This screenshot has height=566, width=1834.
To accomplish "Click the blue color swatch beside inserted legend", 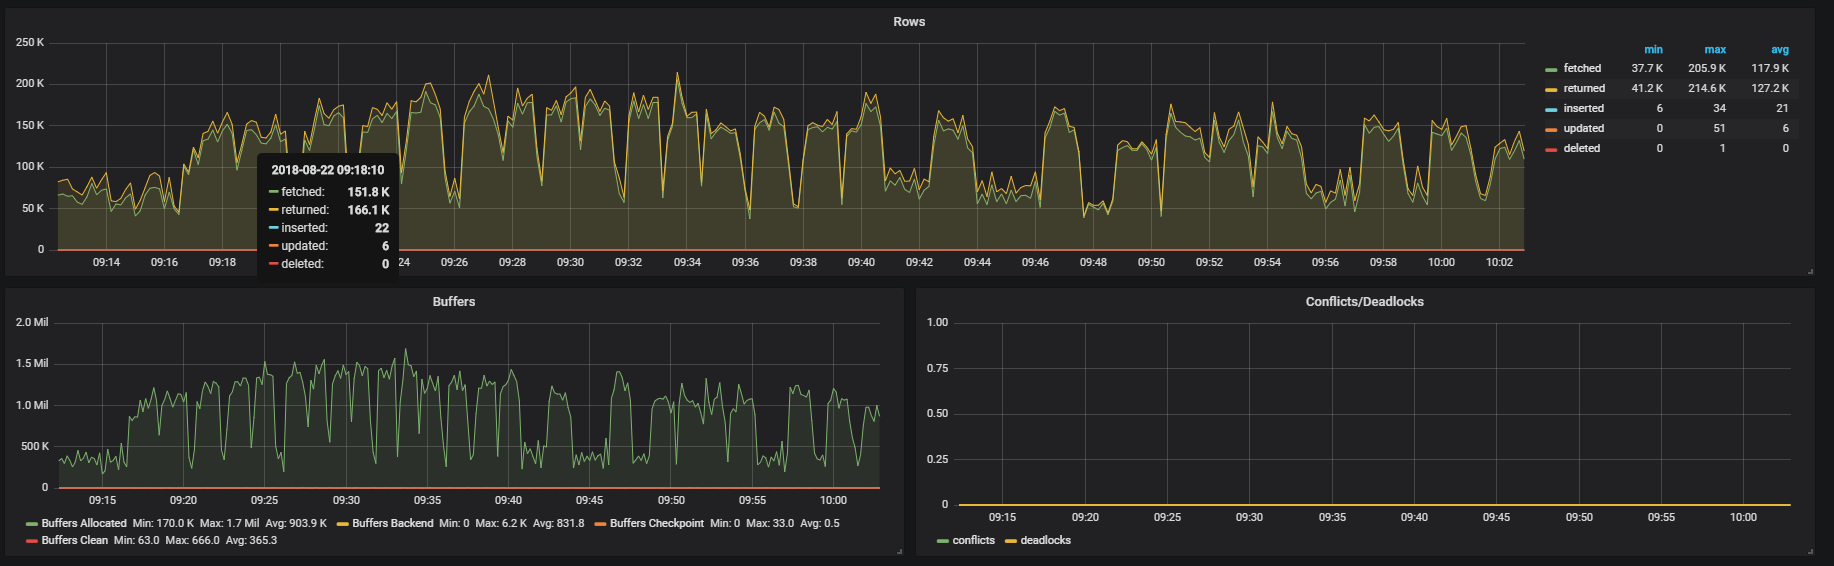I will click(x=1551, y=110).
